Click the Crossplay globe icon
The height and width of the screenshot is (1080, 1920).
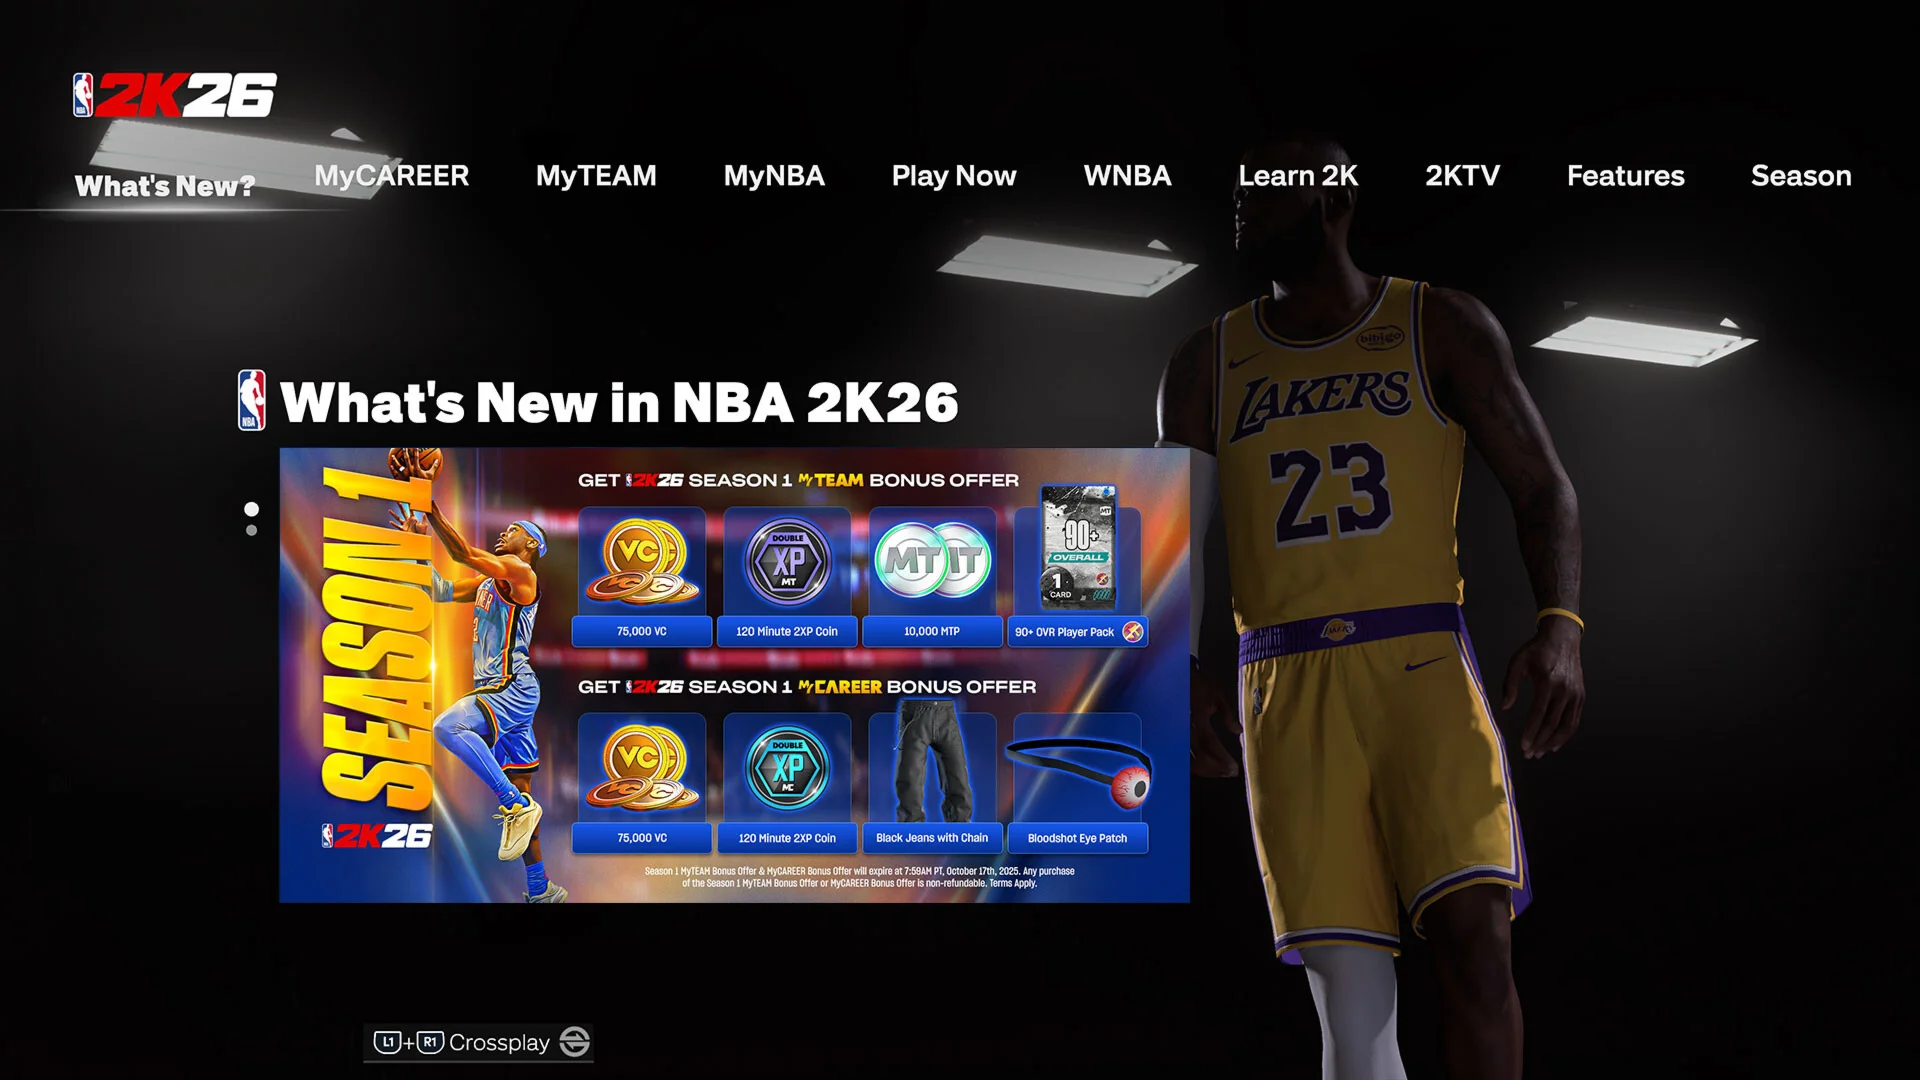[574, 1042]
